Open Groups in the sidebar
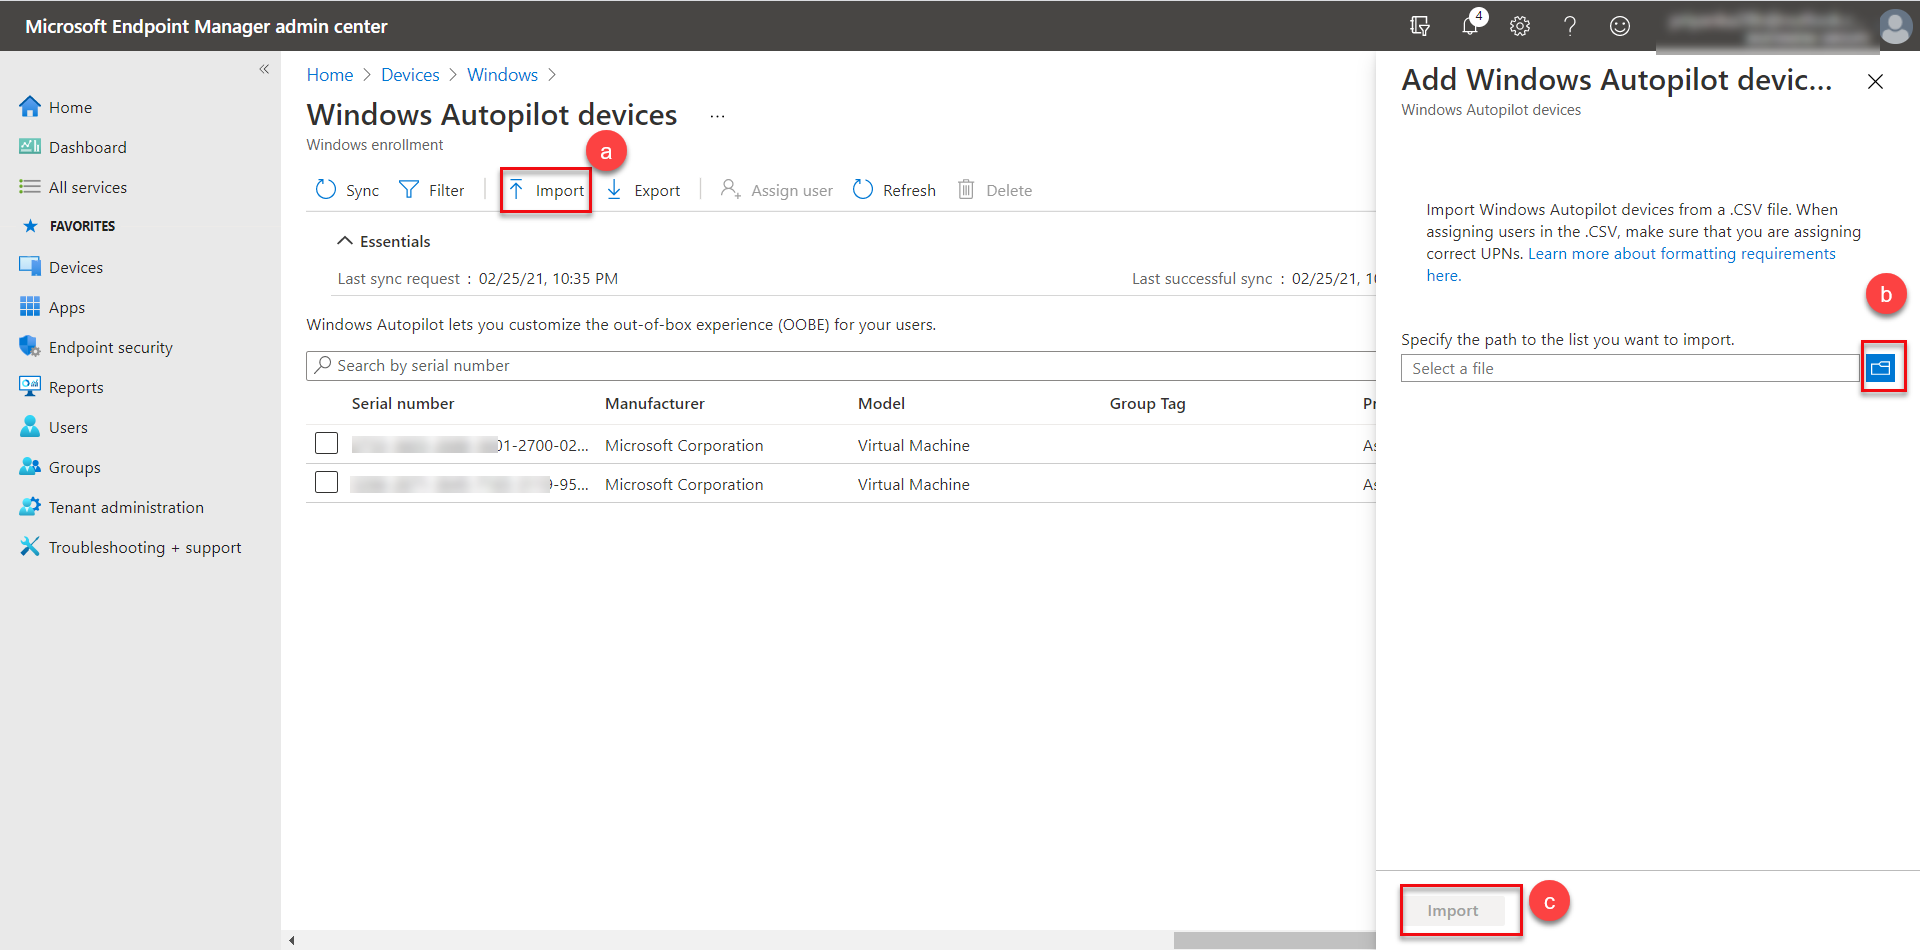This screenshot has height=950, width=1920. 74,467
